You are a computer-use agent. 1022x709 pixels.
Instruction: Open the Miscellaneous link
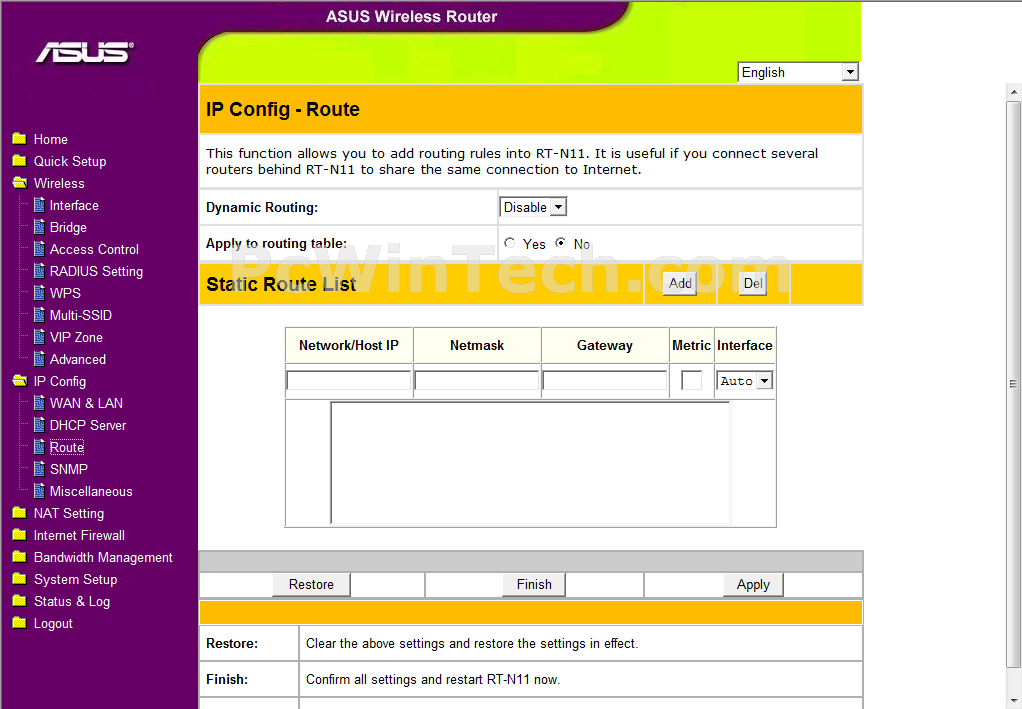click(x=91, y=491)
